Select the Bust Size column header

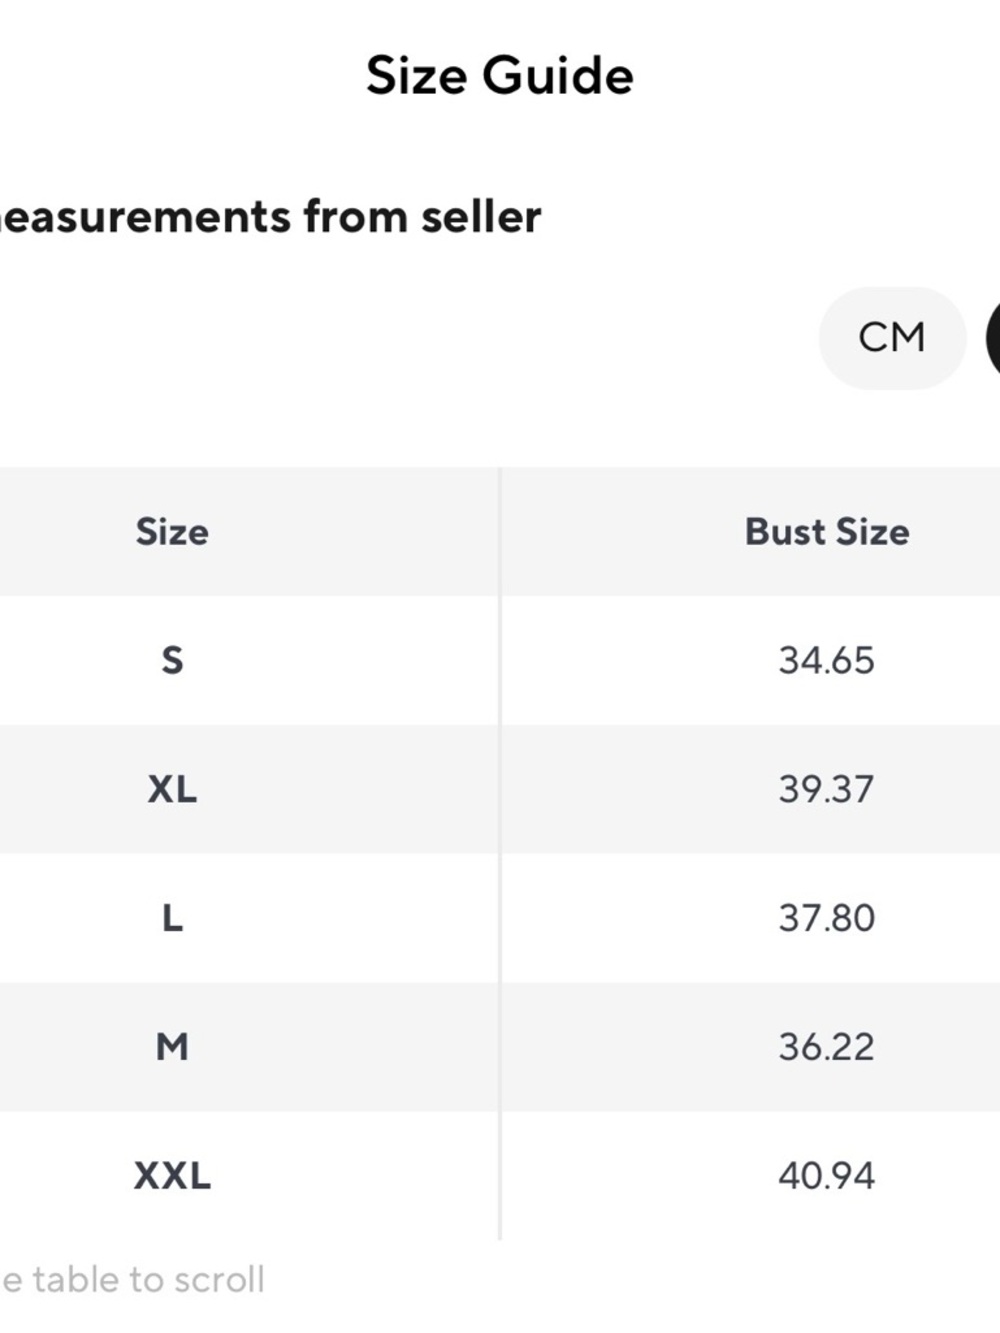(x=827, y=532)
